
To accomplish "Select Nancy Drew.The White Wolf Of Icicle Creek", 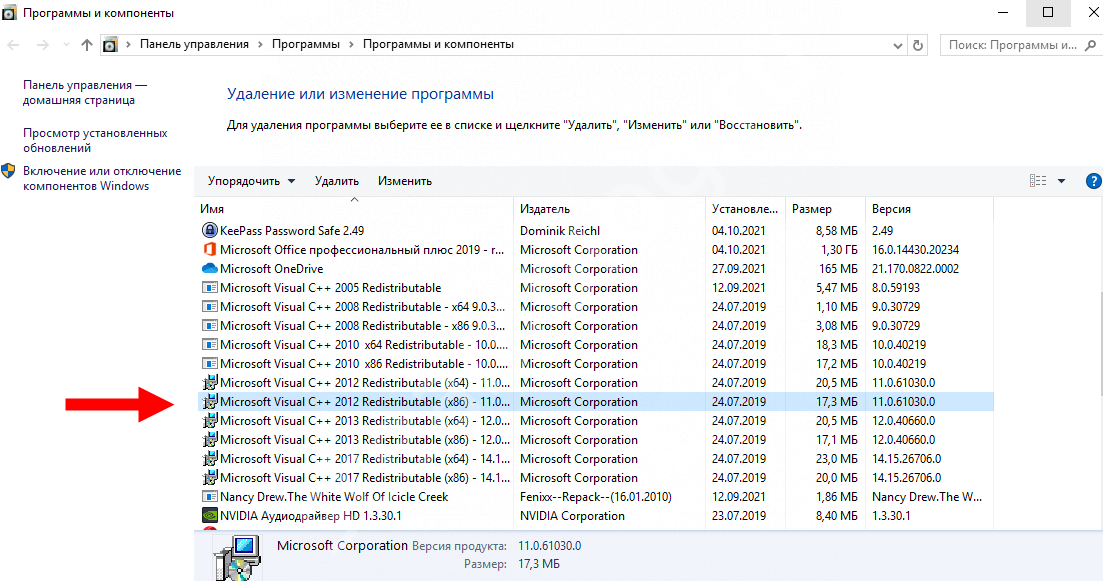I will coord(334,496).
